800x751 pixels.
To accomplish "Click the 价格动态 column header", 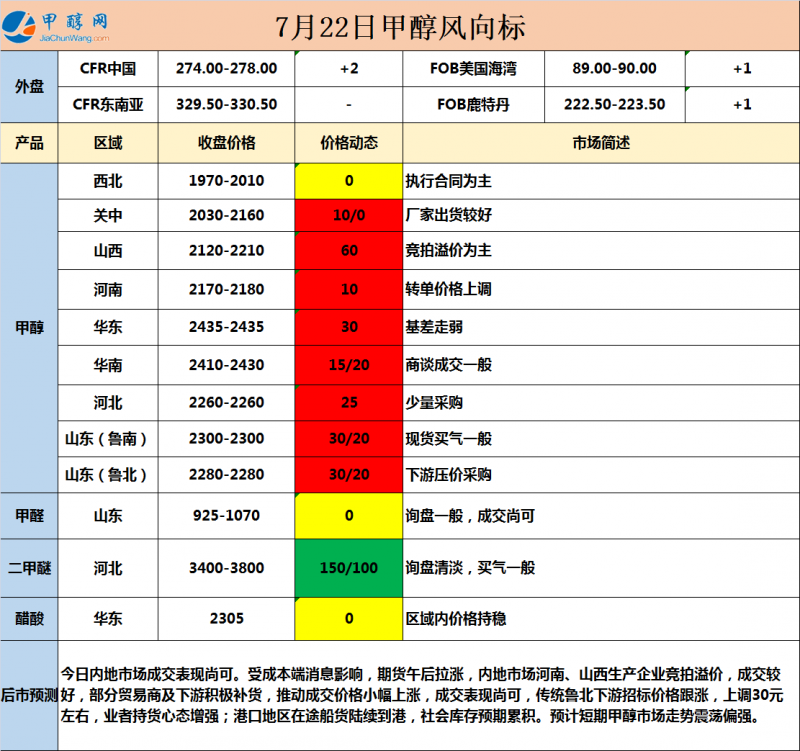I will (349, 143).
